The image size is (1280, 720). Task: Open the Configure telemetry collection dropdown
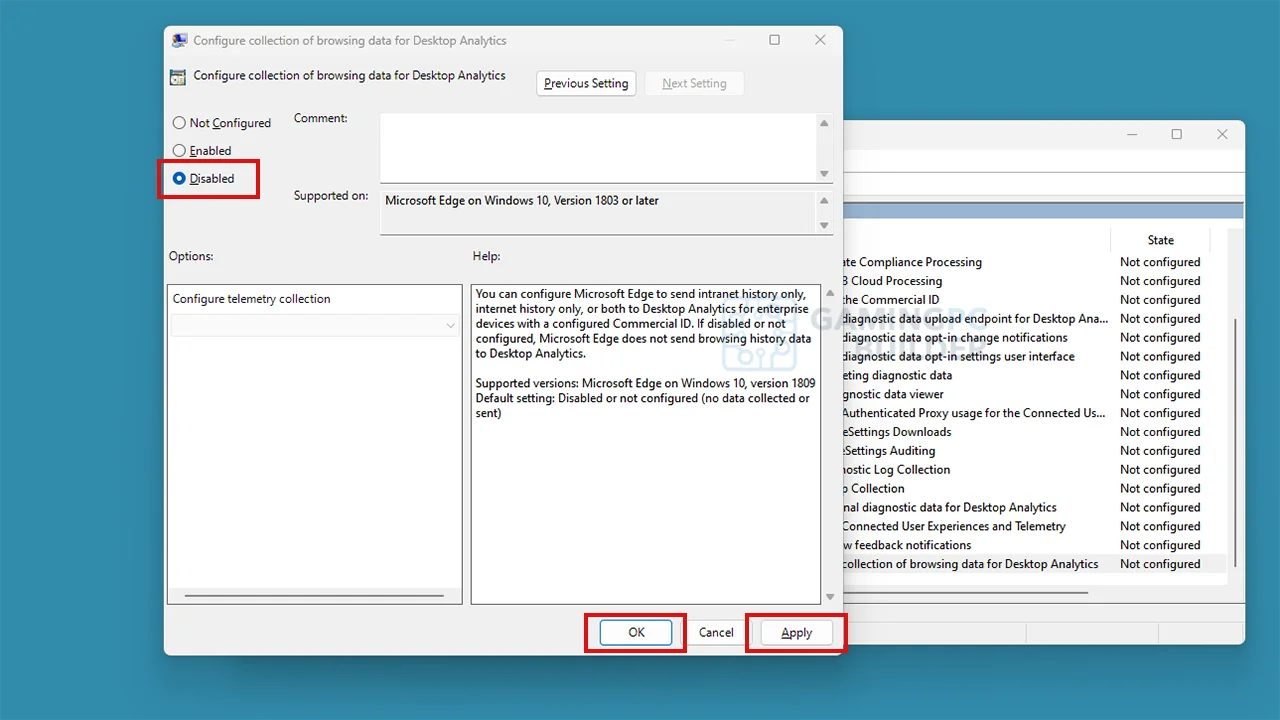pos(315,325)
